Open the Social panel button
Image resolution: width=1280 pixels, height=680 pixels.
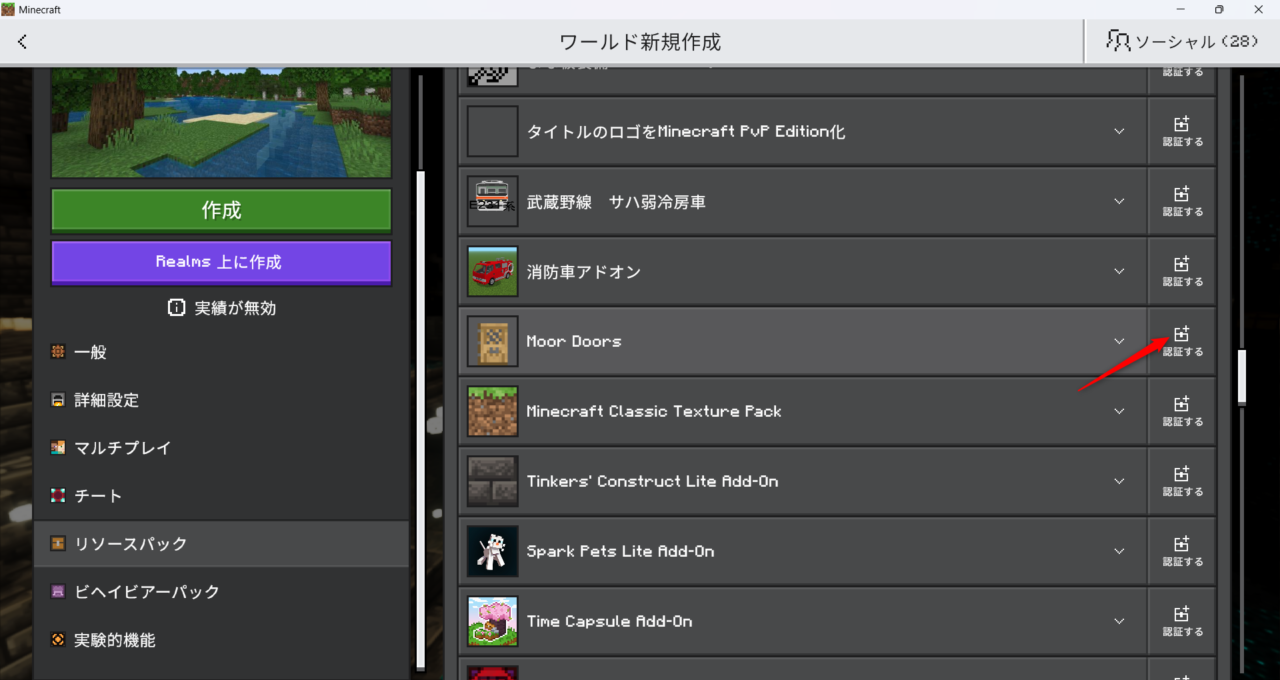(1182, 42)
